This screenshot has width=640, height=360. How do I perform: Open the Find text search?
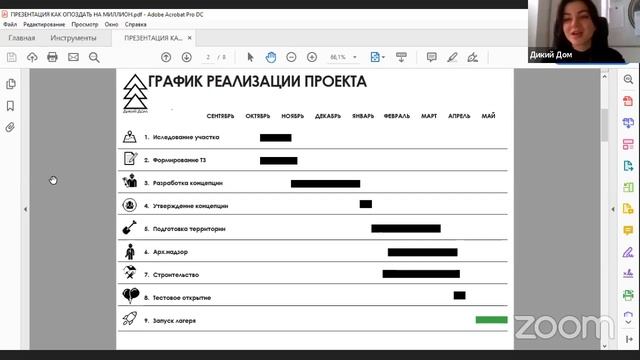point(94,57)
